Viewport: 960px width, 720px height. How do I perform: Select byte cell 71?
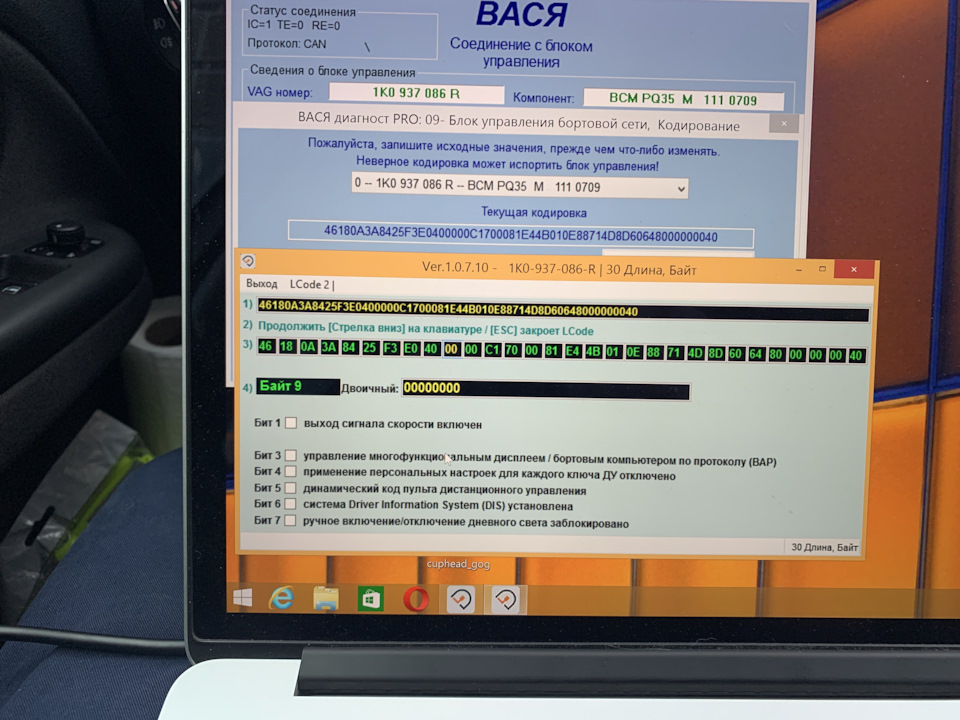674,353
